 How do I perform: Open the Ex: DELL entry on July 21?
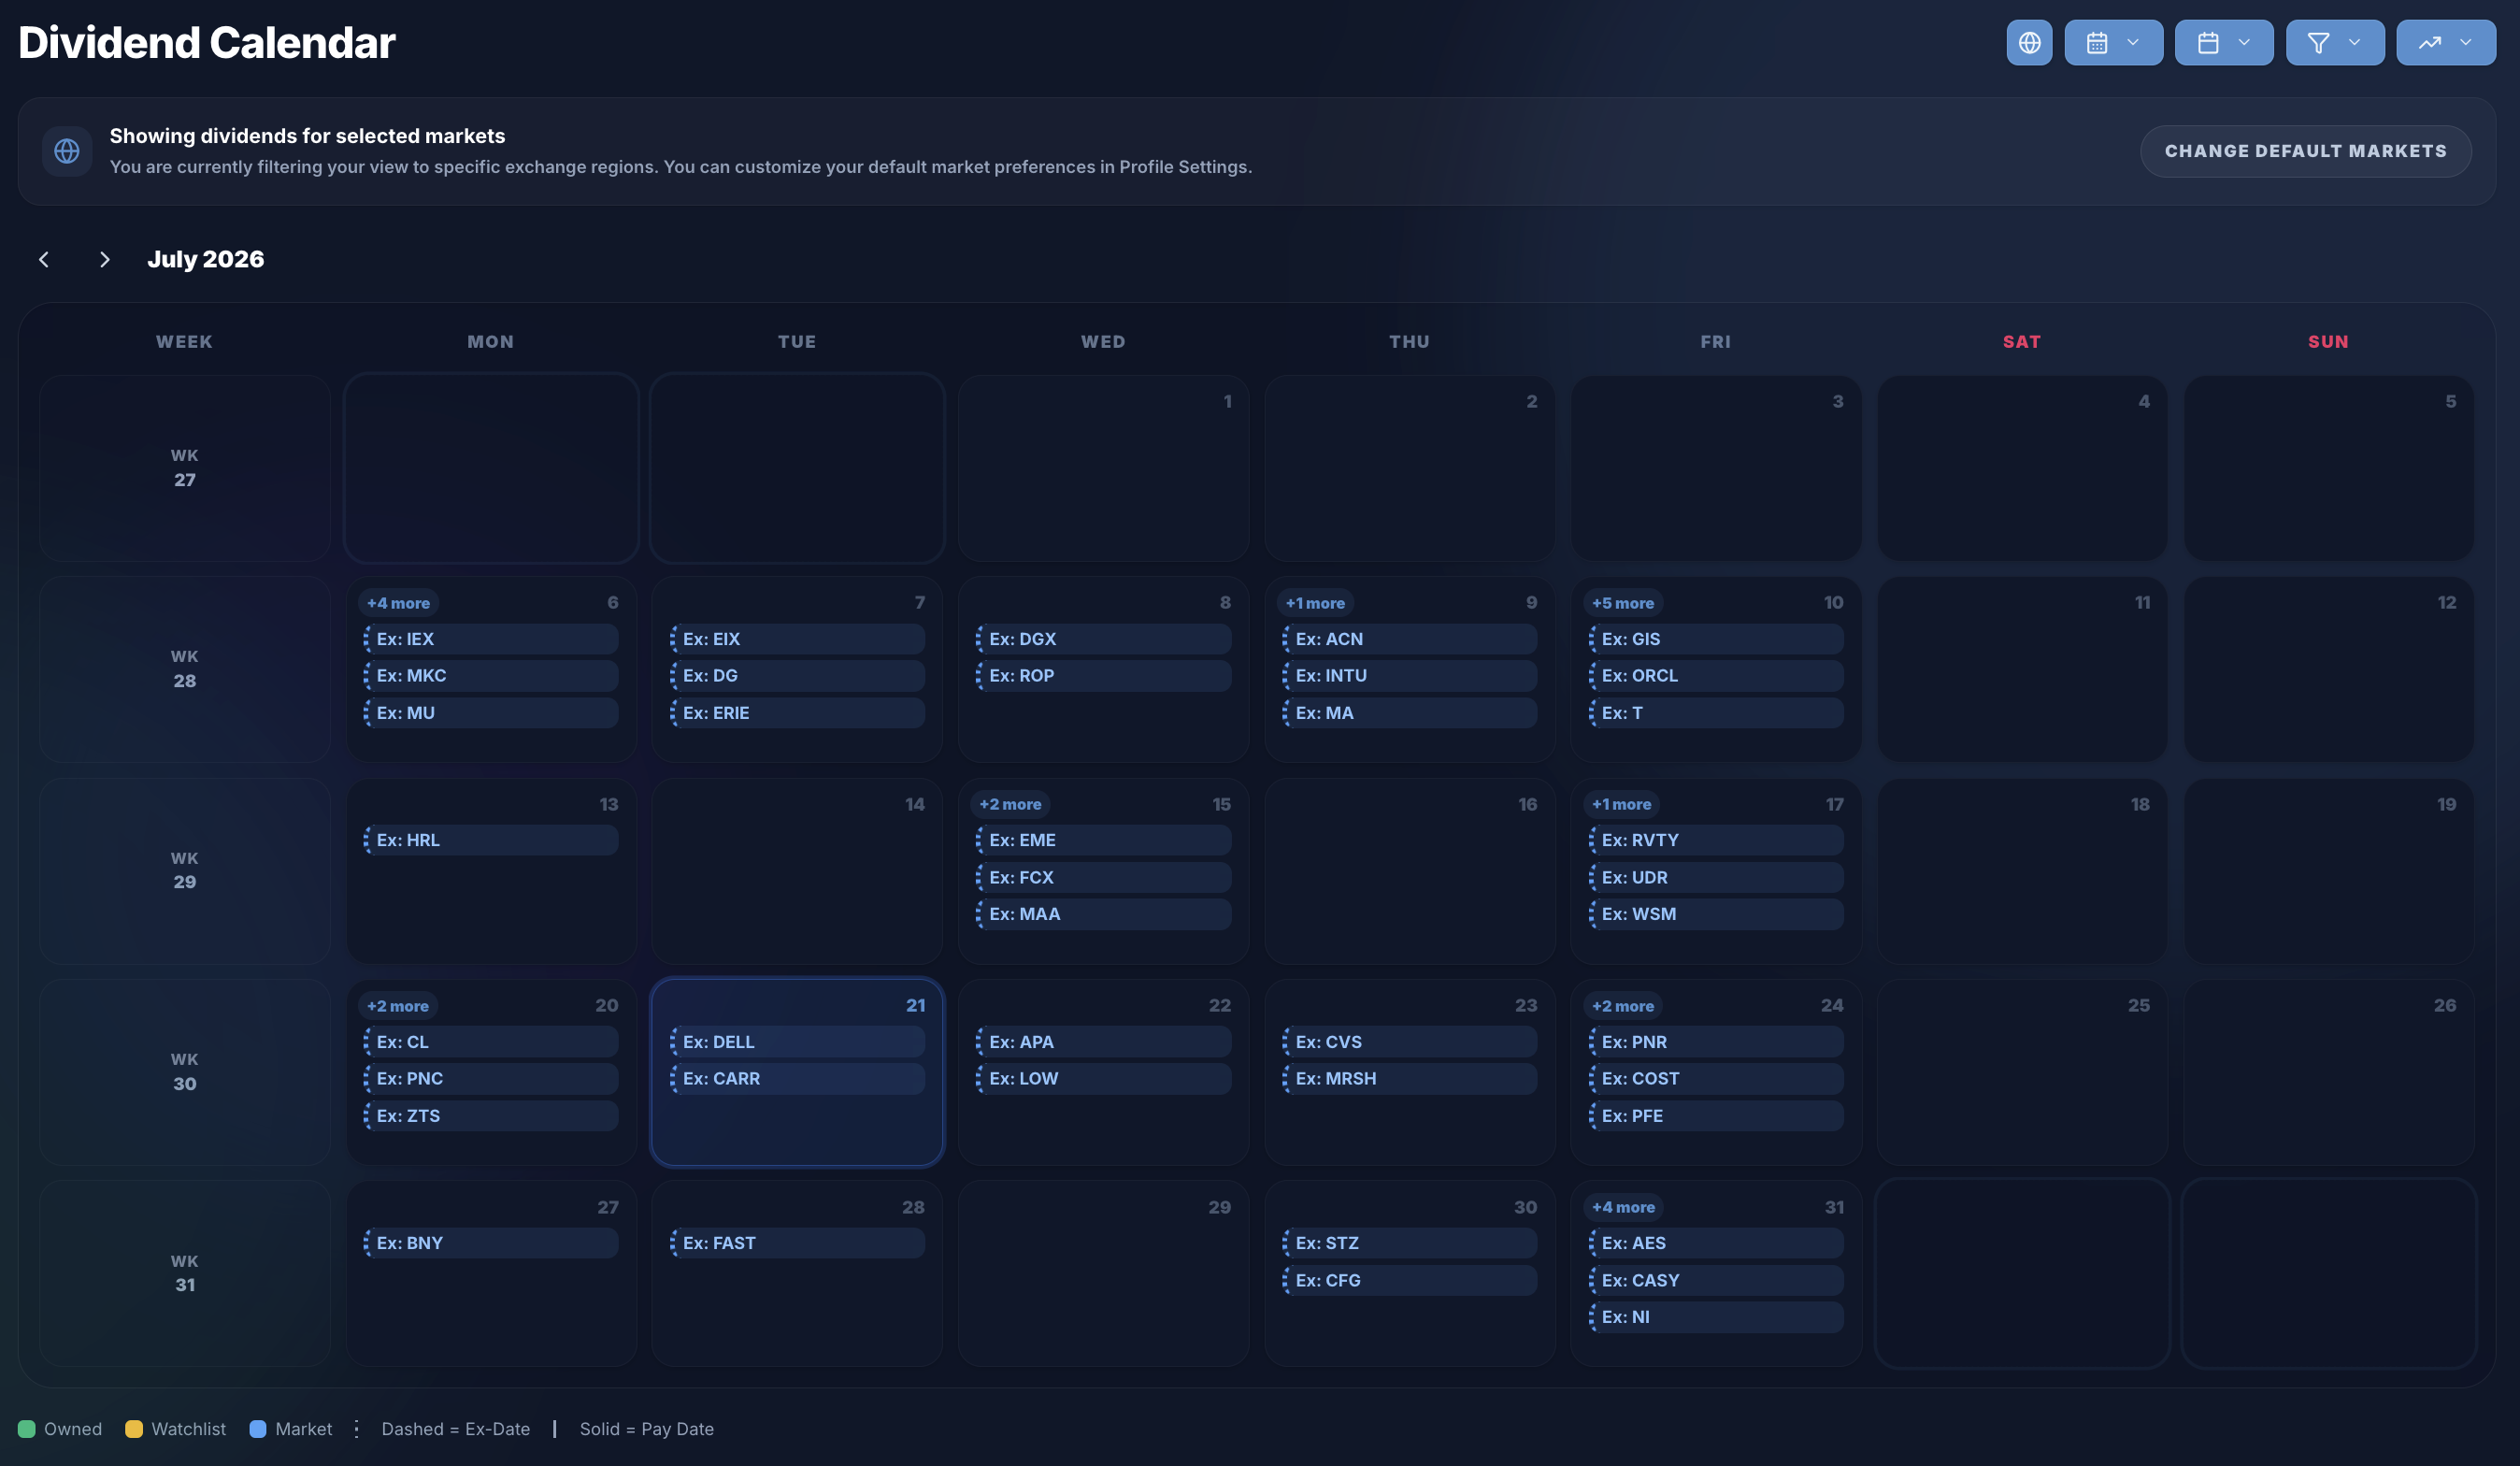(x=797, y=1042)
